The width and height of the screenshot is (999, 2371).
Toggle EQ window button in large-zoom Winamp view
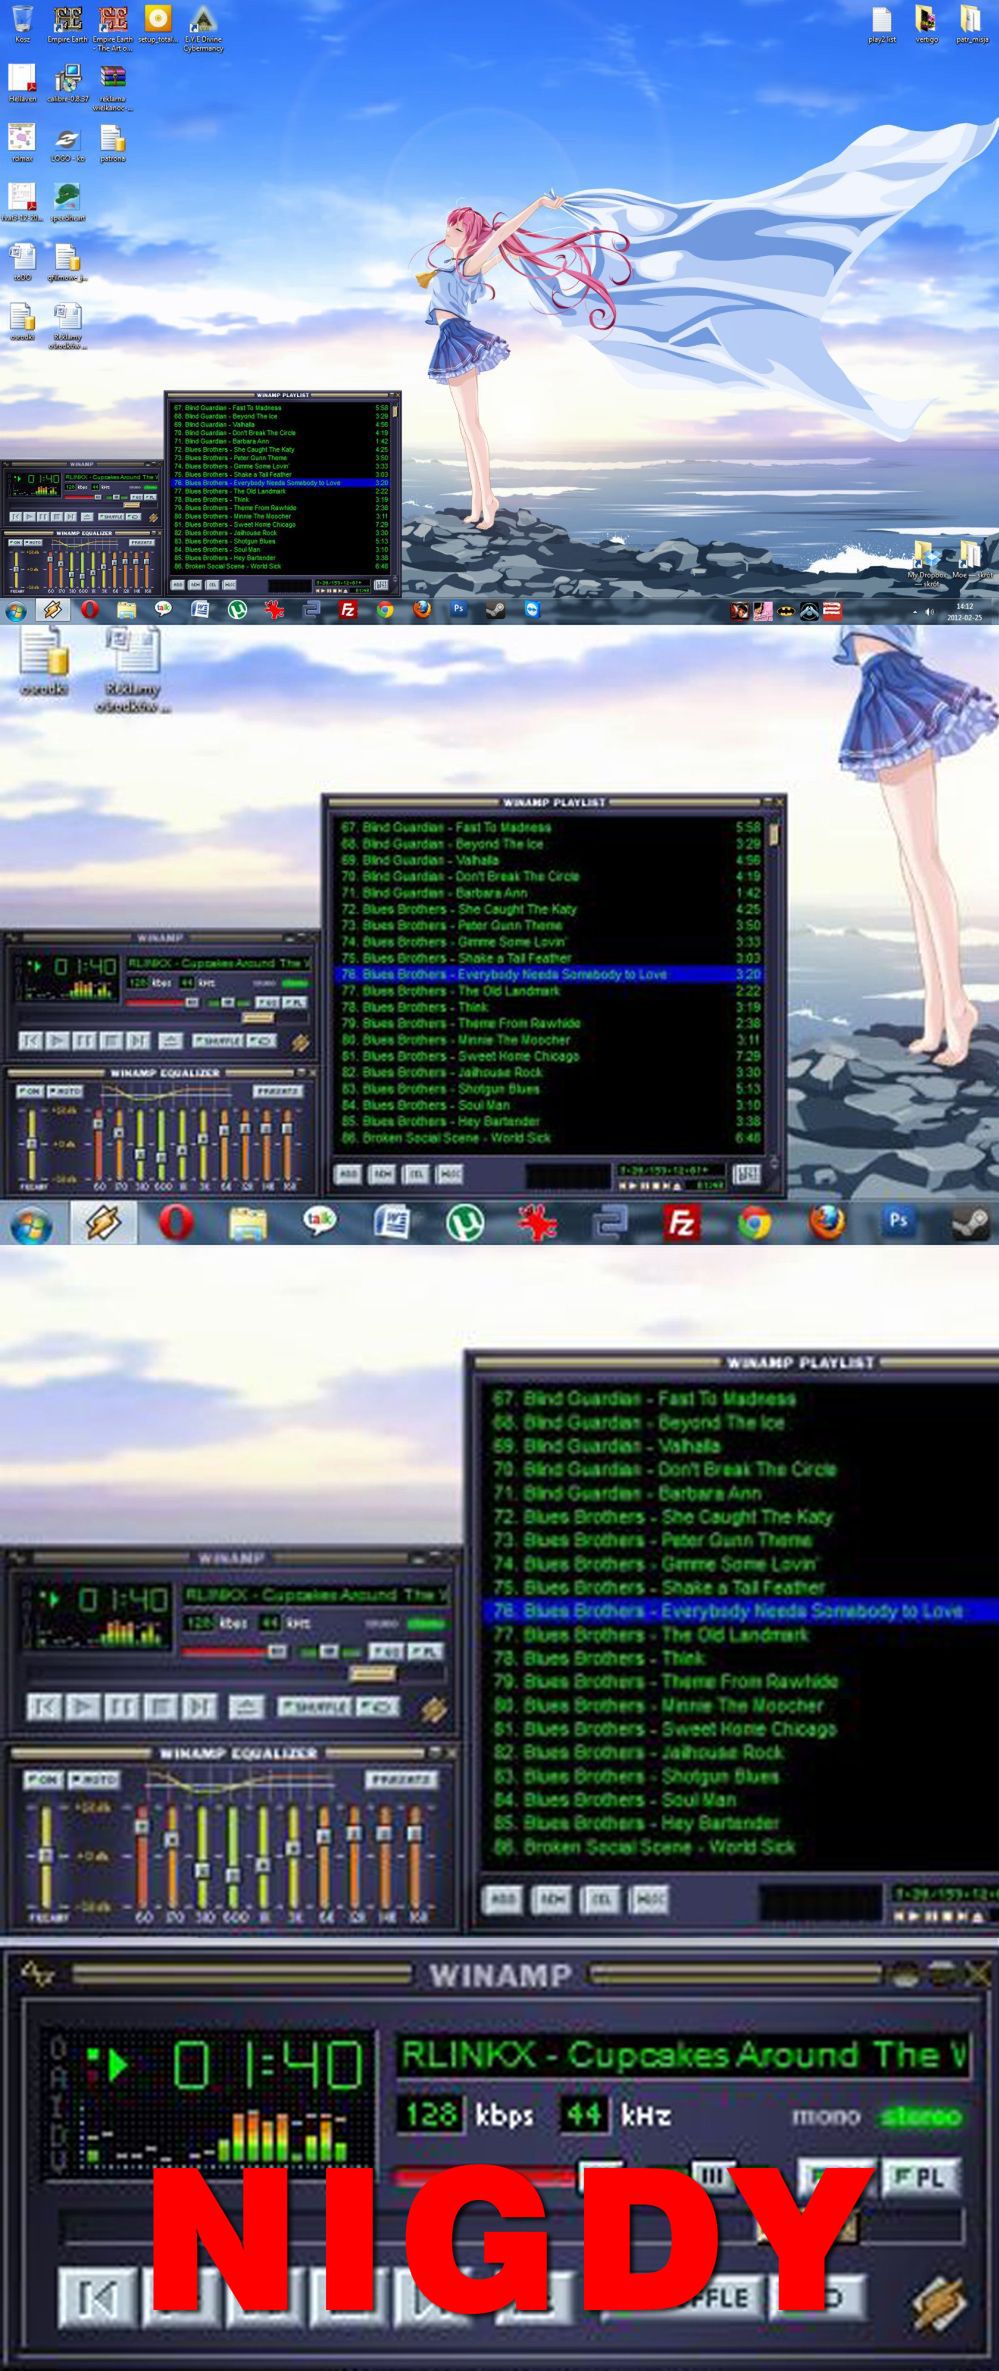pyautogui.click(x=385, y=1651)
